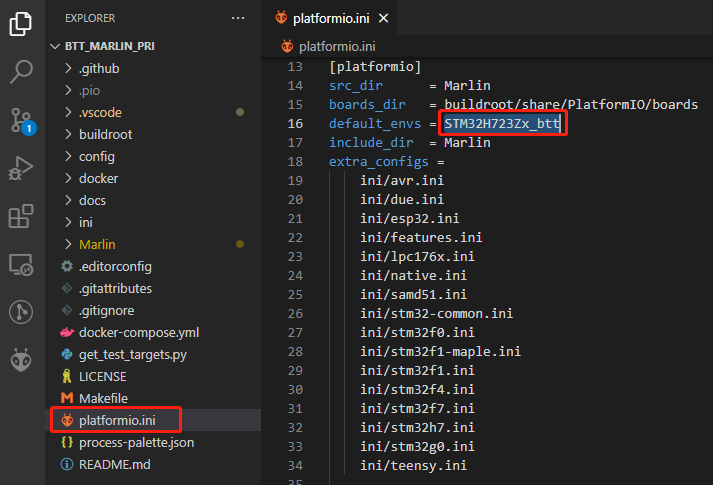
Task: Open the Explorer view in activity bar
Action: tap(21, 24)
